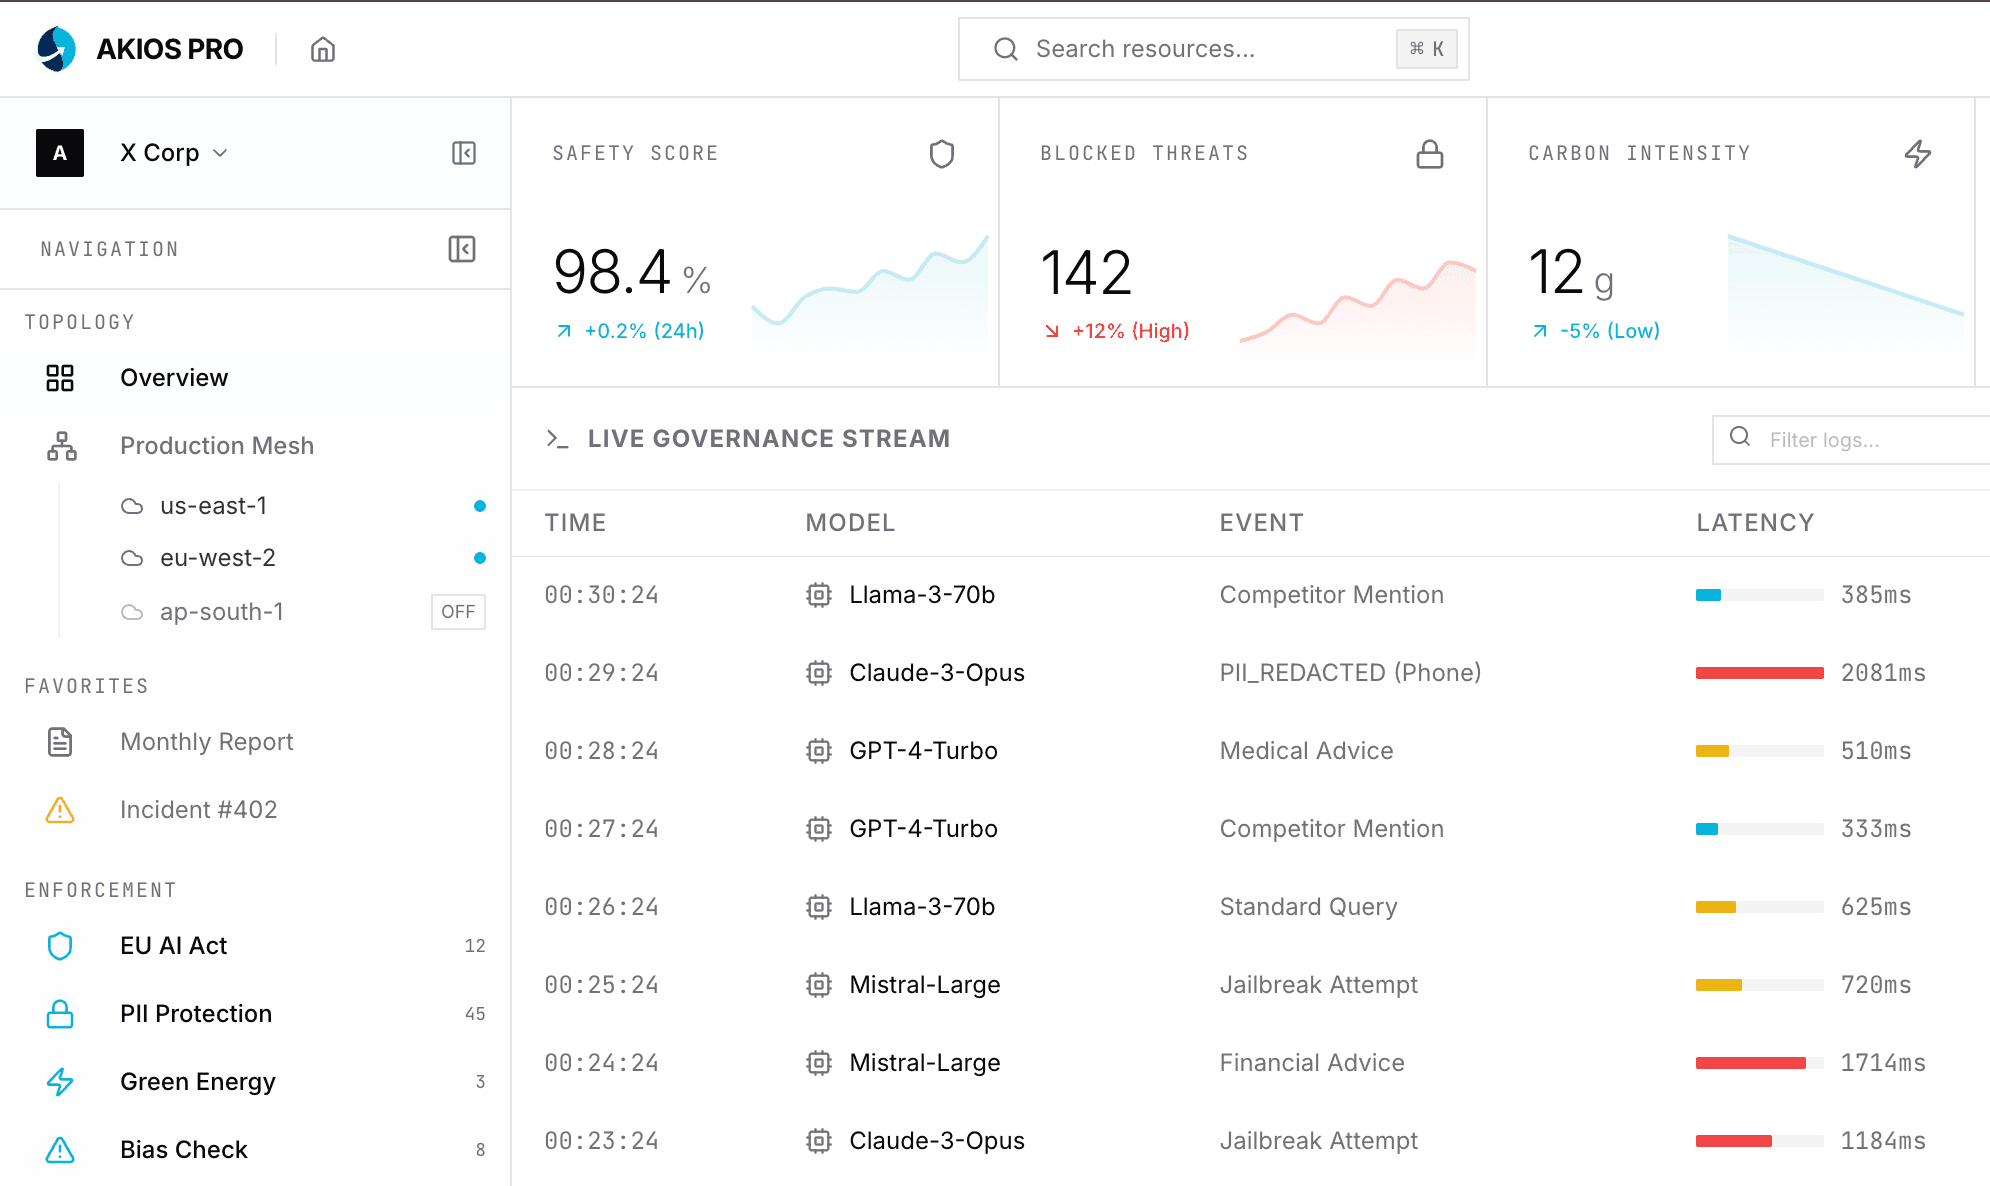Collapse the Navigation panel
The height and width of the screenshot is (1186, 1990).
click(462, 249)
